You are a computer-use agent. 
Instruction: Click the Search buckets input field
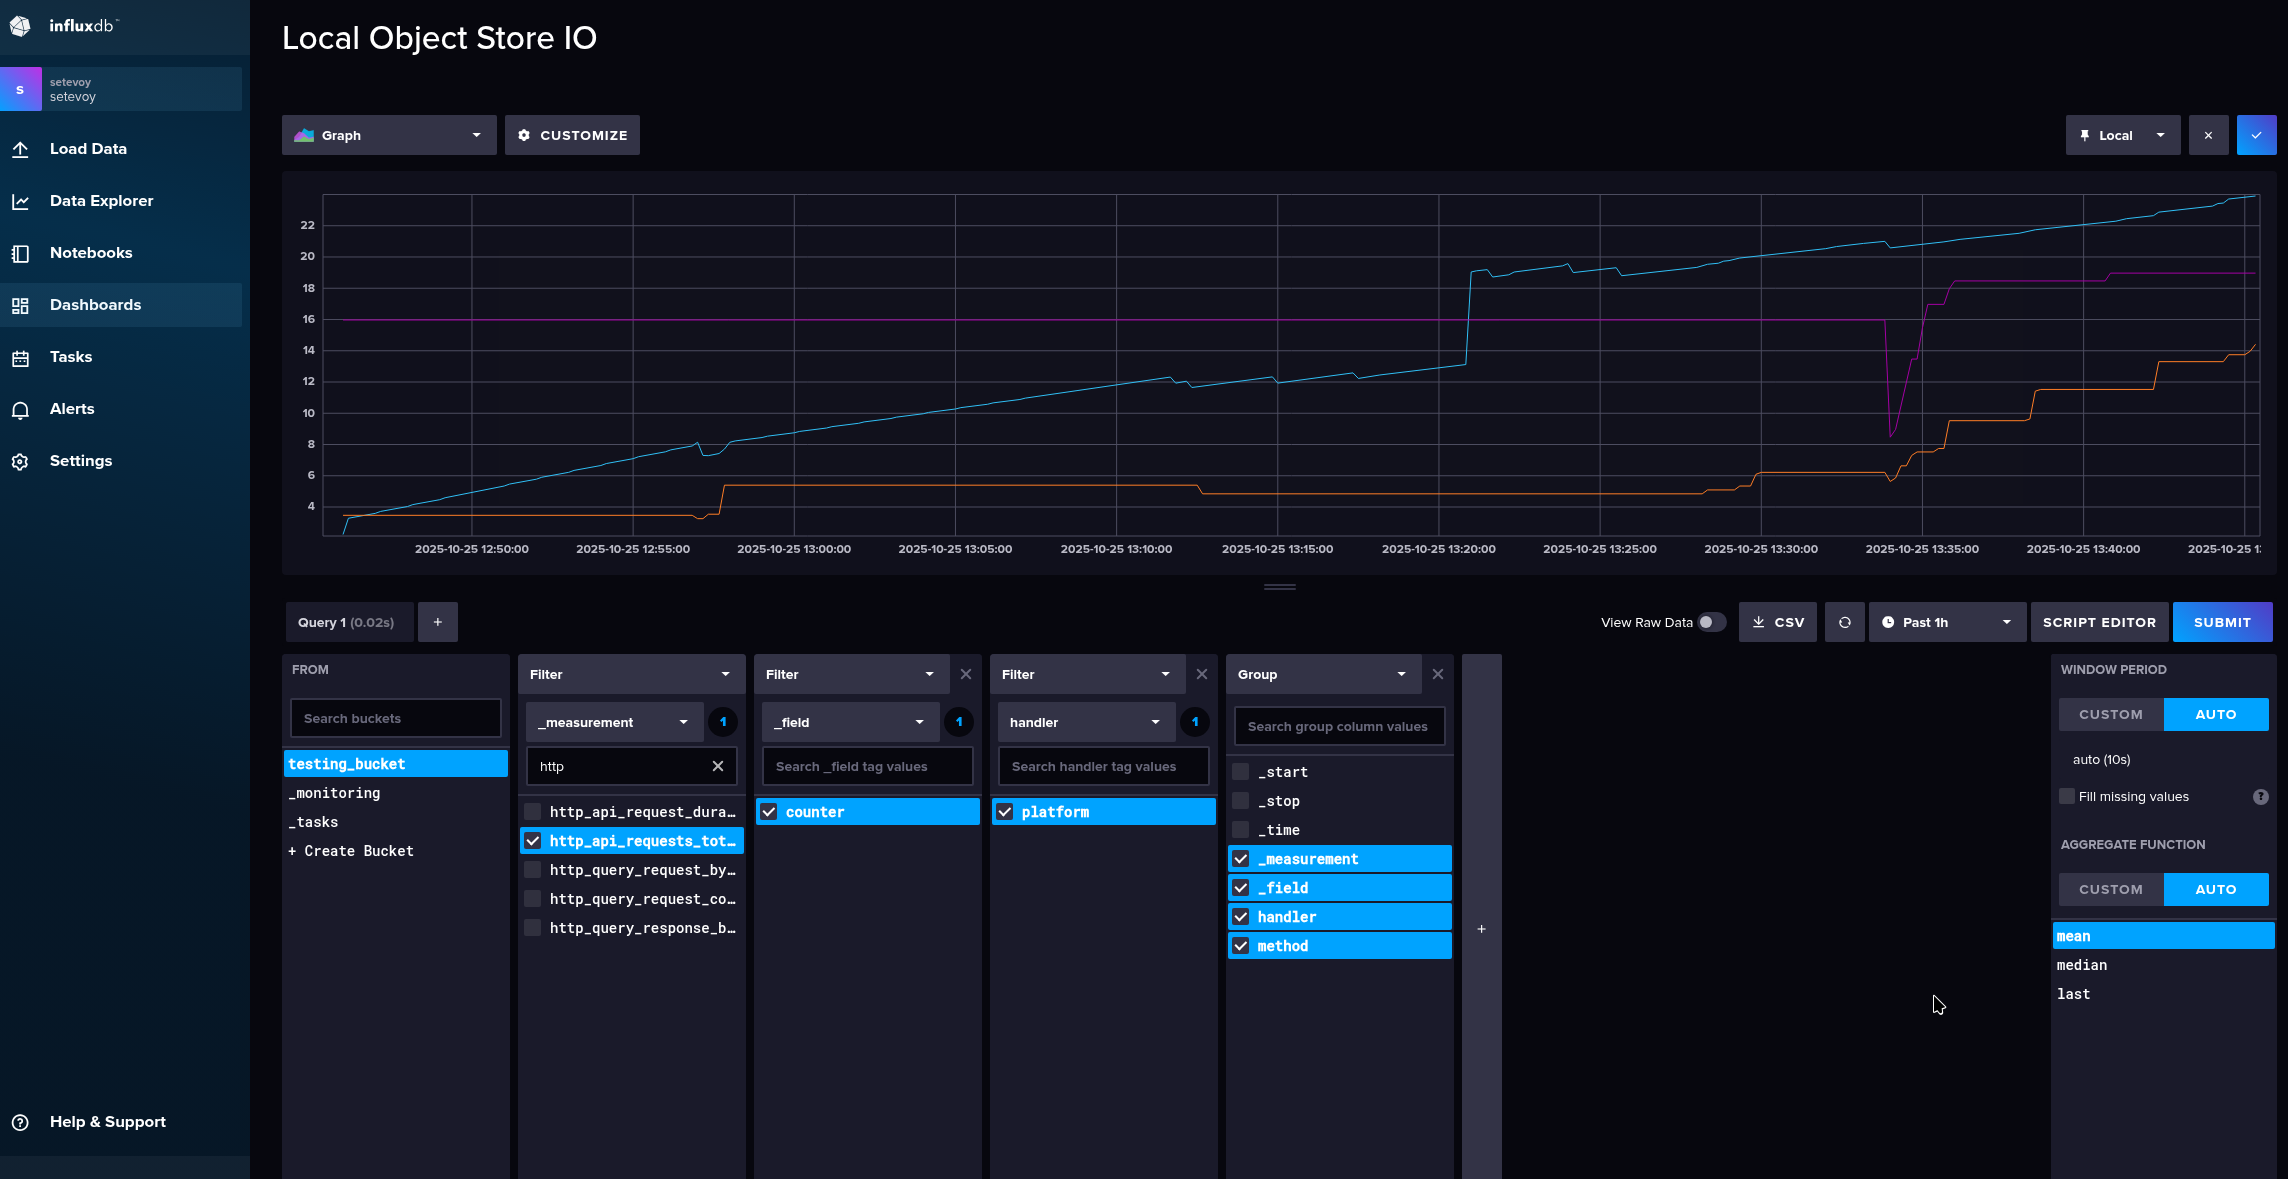(395, 718)
